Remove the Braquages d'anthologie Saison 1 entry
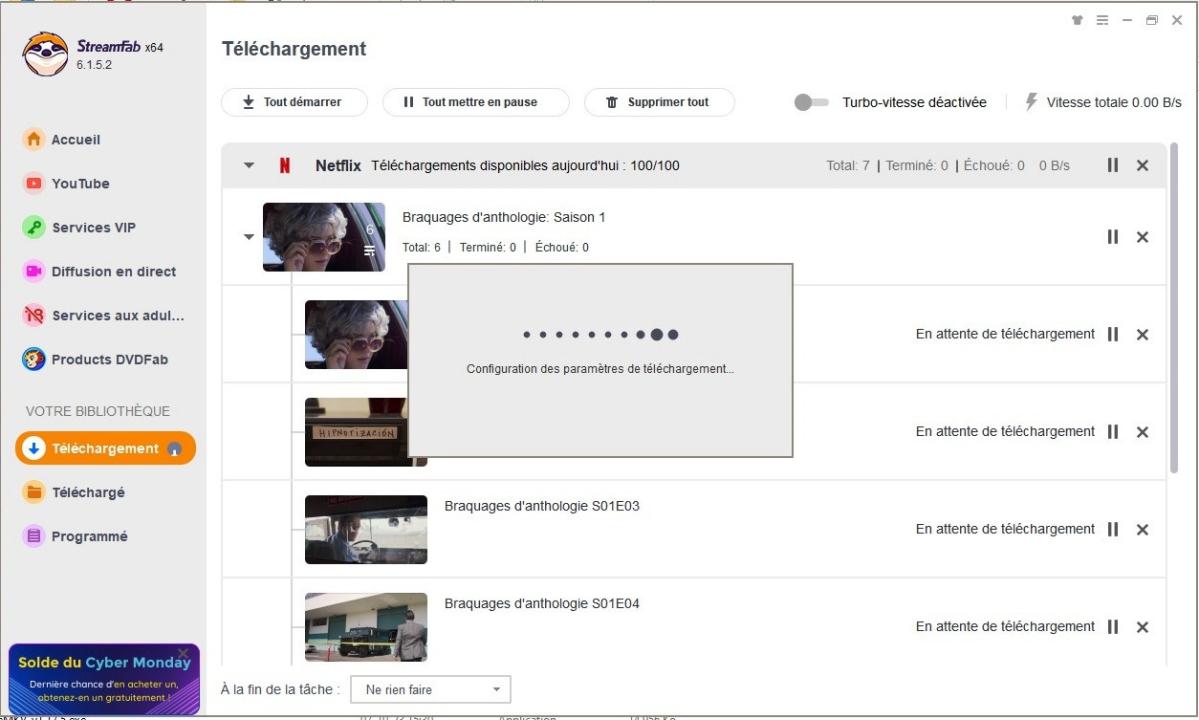 pos(1142,237)
